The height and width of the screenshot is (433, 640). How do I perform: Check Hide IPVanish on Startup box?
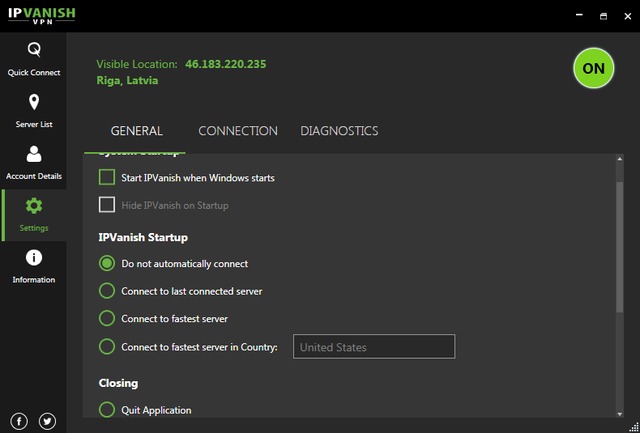click(107, 205)
